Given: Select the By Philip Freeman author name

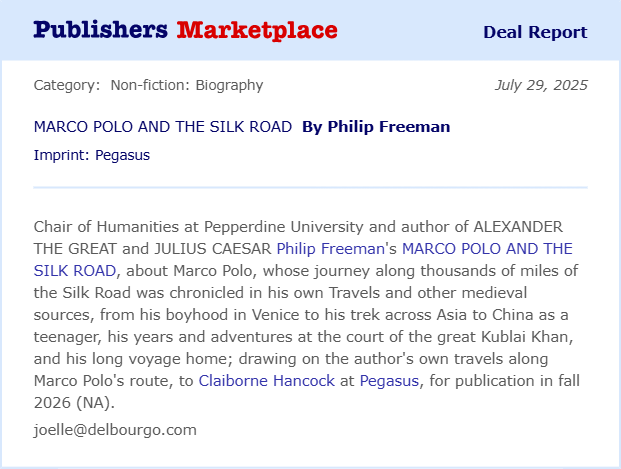Looking at the screenshot, I should pyautogui.click(x=376, y=127).
